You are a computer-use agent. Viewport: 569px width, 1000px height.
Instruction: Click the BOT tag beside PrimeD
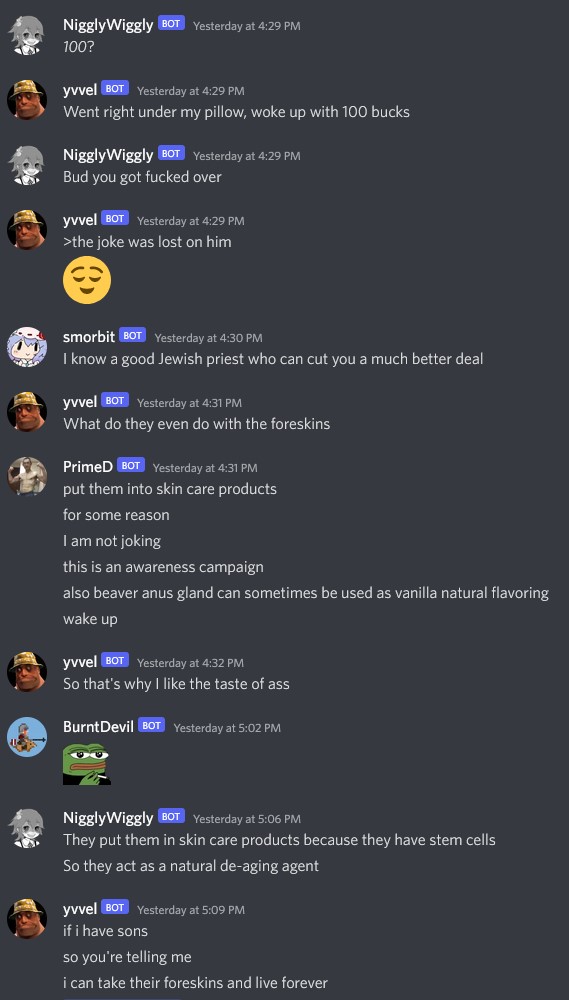(x=131, y=466)
